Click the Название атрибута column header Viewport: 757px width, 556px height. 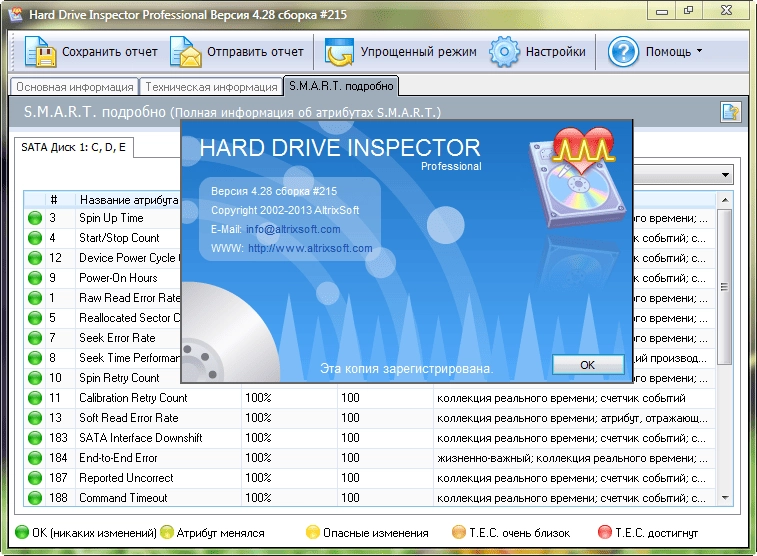(x=129, y=200)
